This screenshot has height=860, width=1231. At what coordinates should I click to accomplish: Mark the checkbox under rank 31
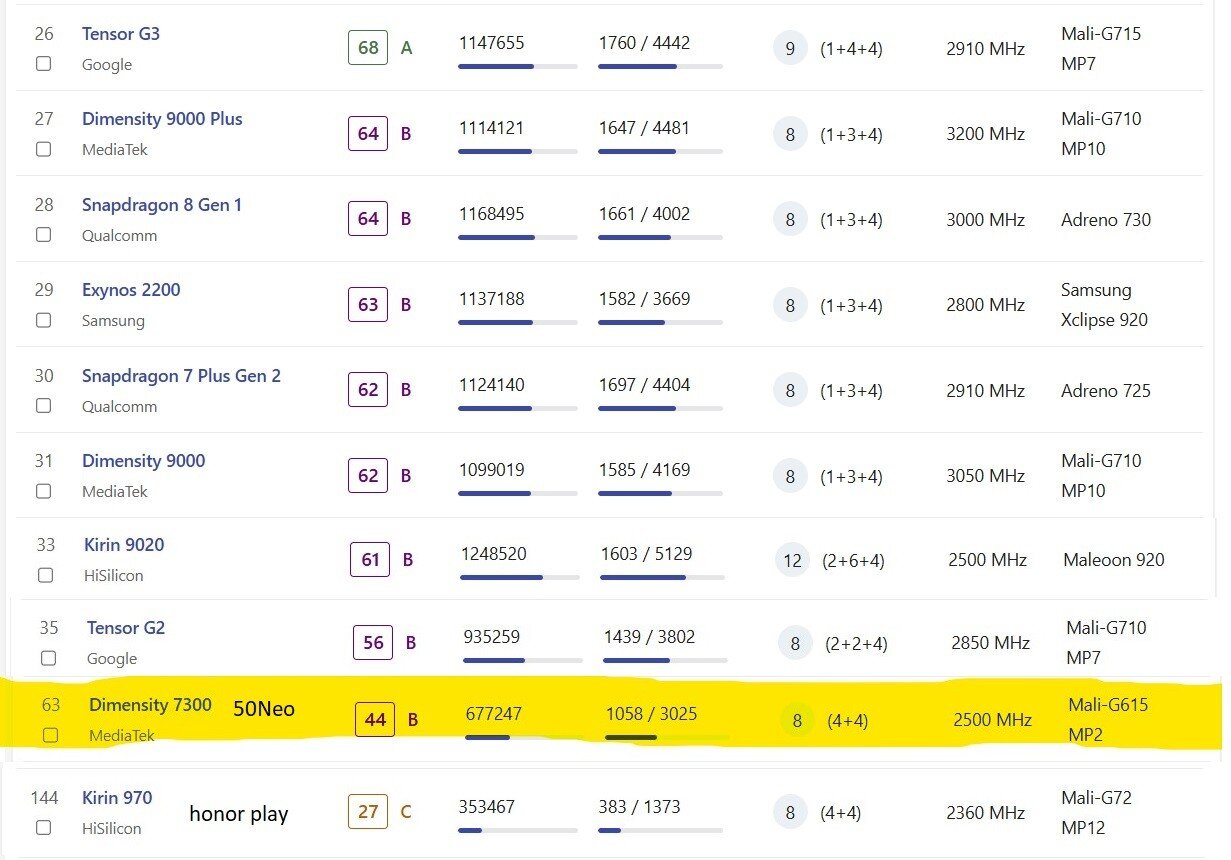coord(44,491)
